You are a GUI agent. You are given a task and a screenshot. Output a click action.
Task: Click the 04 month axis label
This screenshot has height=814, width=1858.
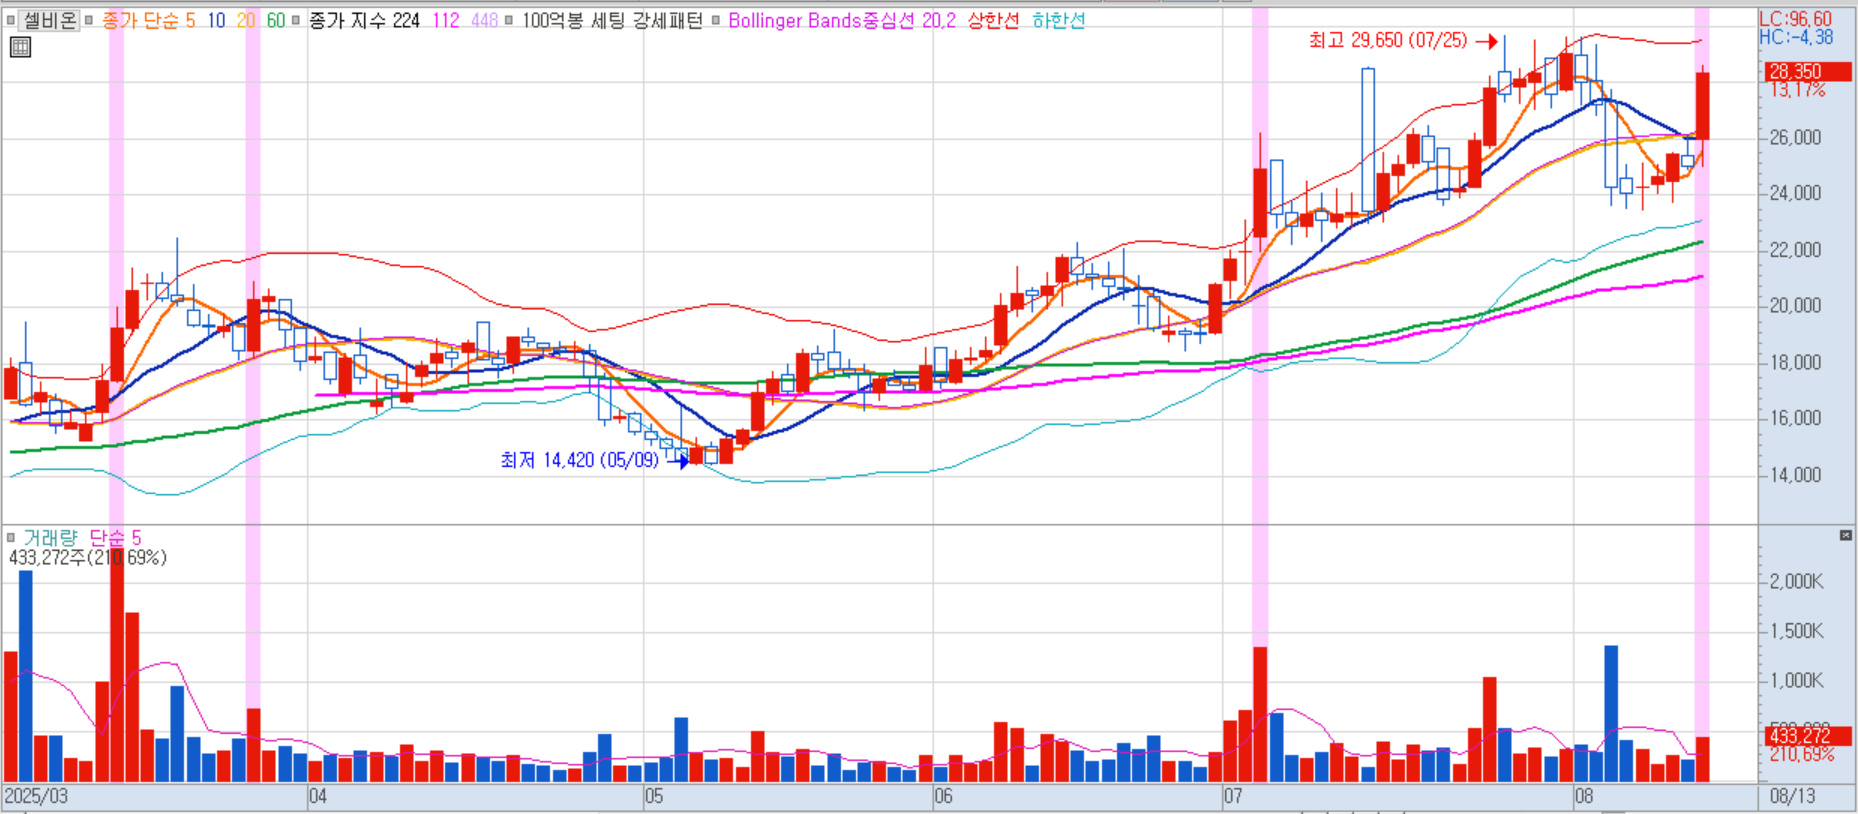click(317, 797)
